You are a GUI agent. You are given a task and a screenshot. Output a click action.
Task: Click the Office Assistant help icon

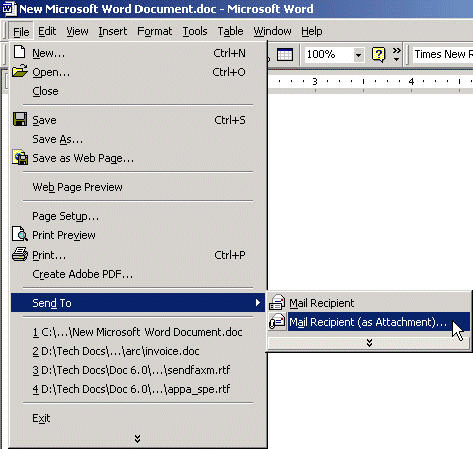378,54
